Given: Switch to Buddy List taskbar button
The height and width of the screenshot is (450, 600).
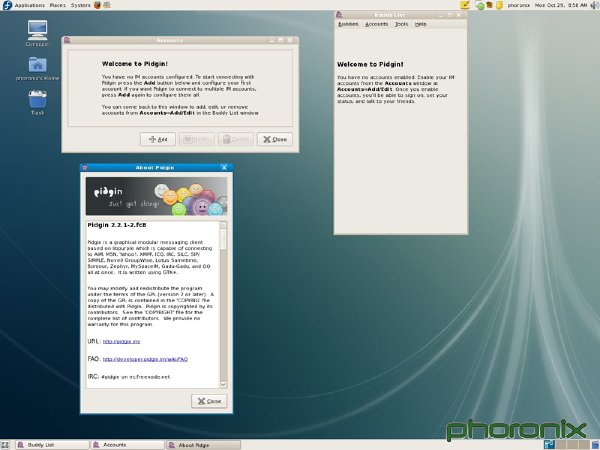Looking at the screenshot, I should point(53,445).
